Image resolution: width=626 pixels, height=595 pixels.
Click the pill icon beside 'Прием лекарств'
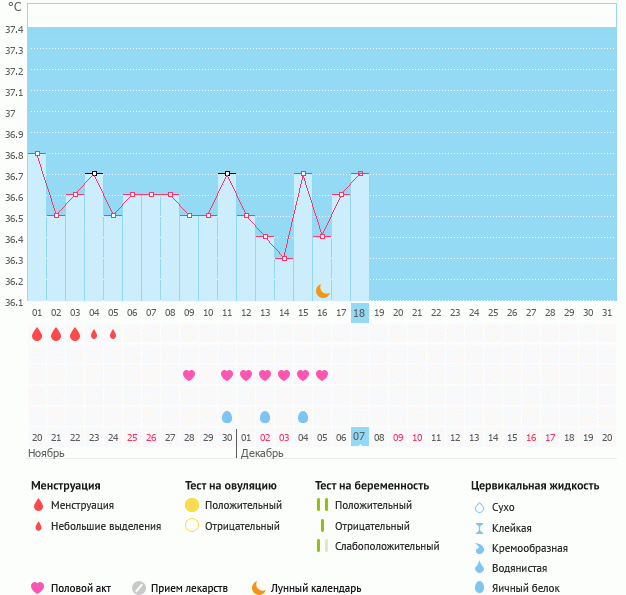coord(139,588)
